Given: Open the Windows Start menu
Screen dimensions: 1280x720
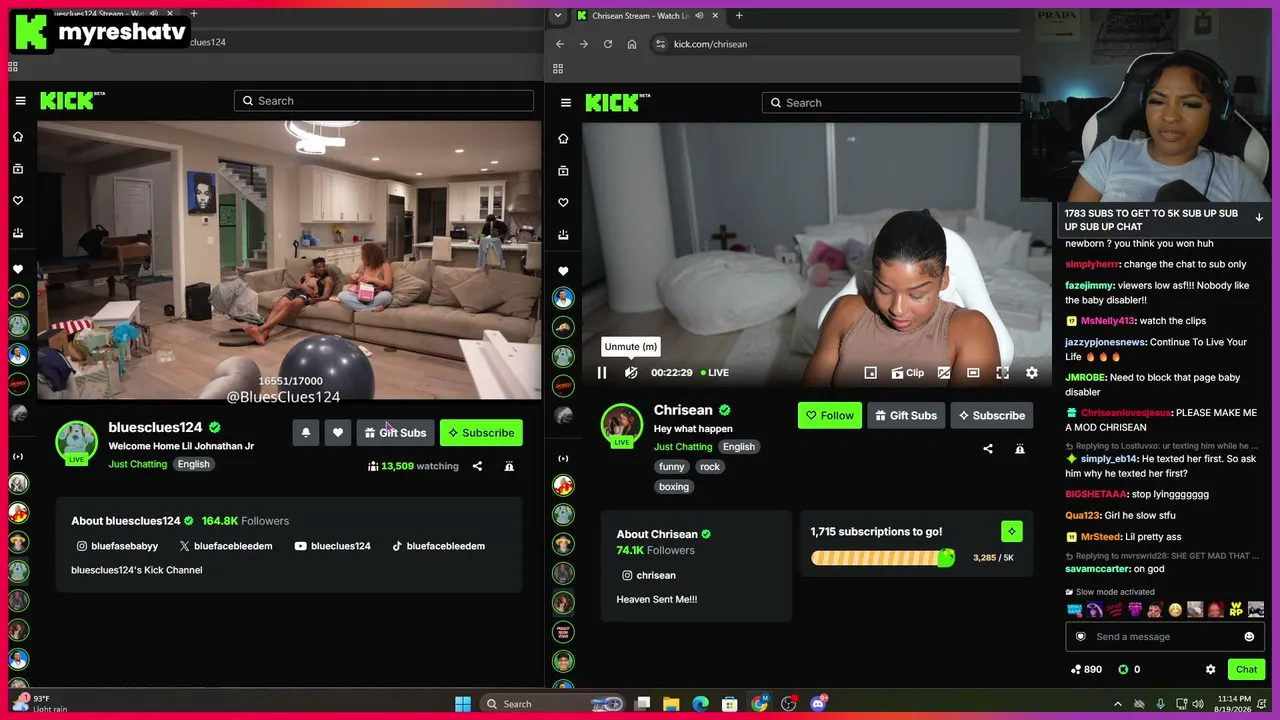Looking at the screenshot, I should 463,704.
